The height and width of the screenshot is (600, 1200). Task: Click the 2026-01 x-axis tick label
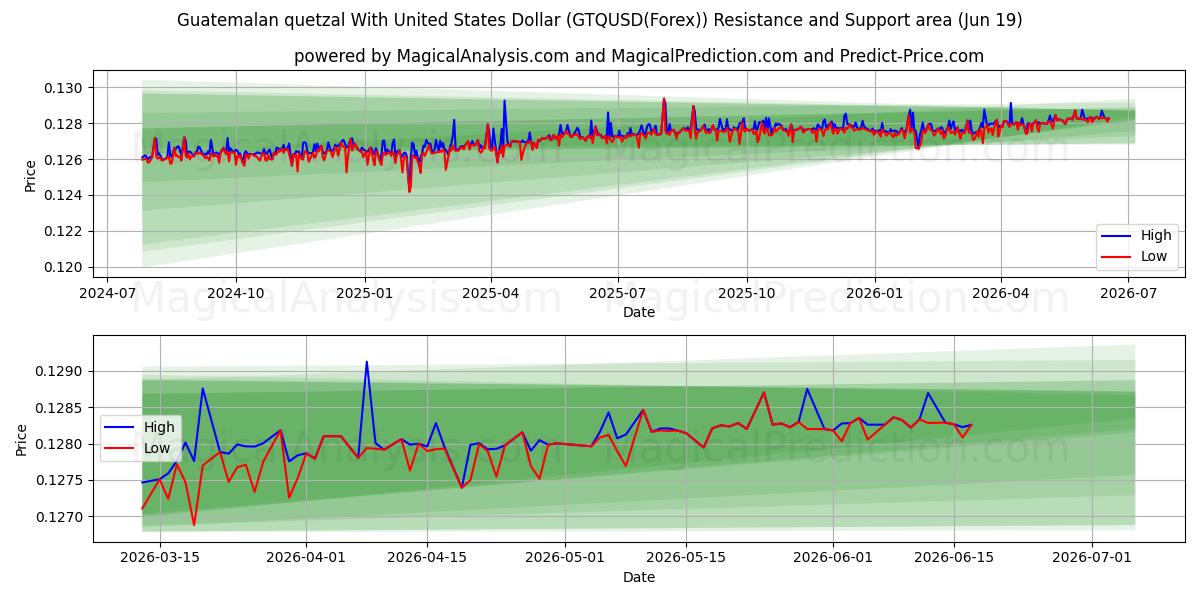click(875, 294)
